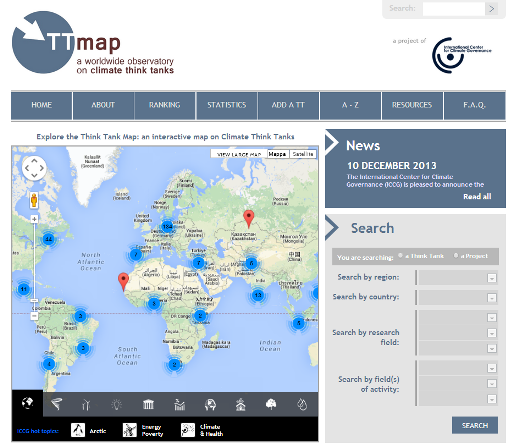The height and width of the screenshot is (446, 508).
Task: Open the first field of activity dropdown
Action: tap(457, 368)
